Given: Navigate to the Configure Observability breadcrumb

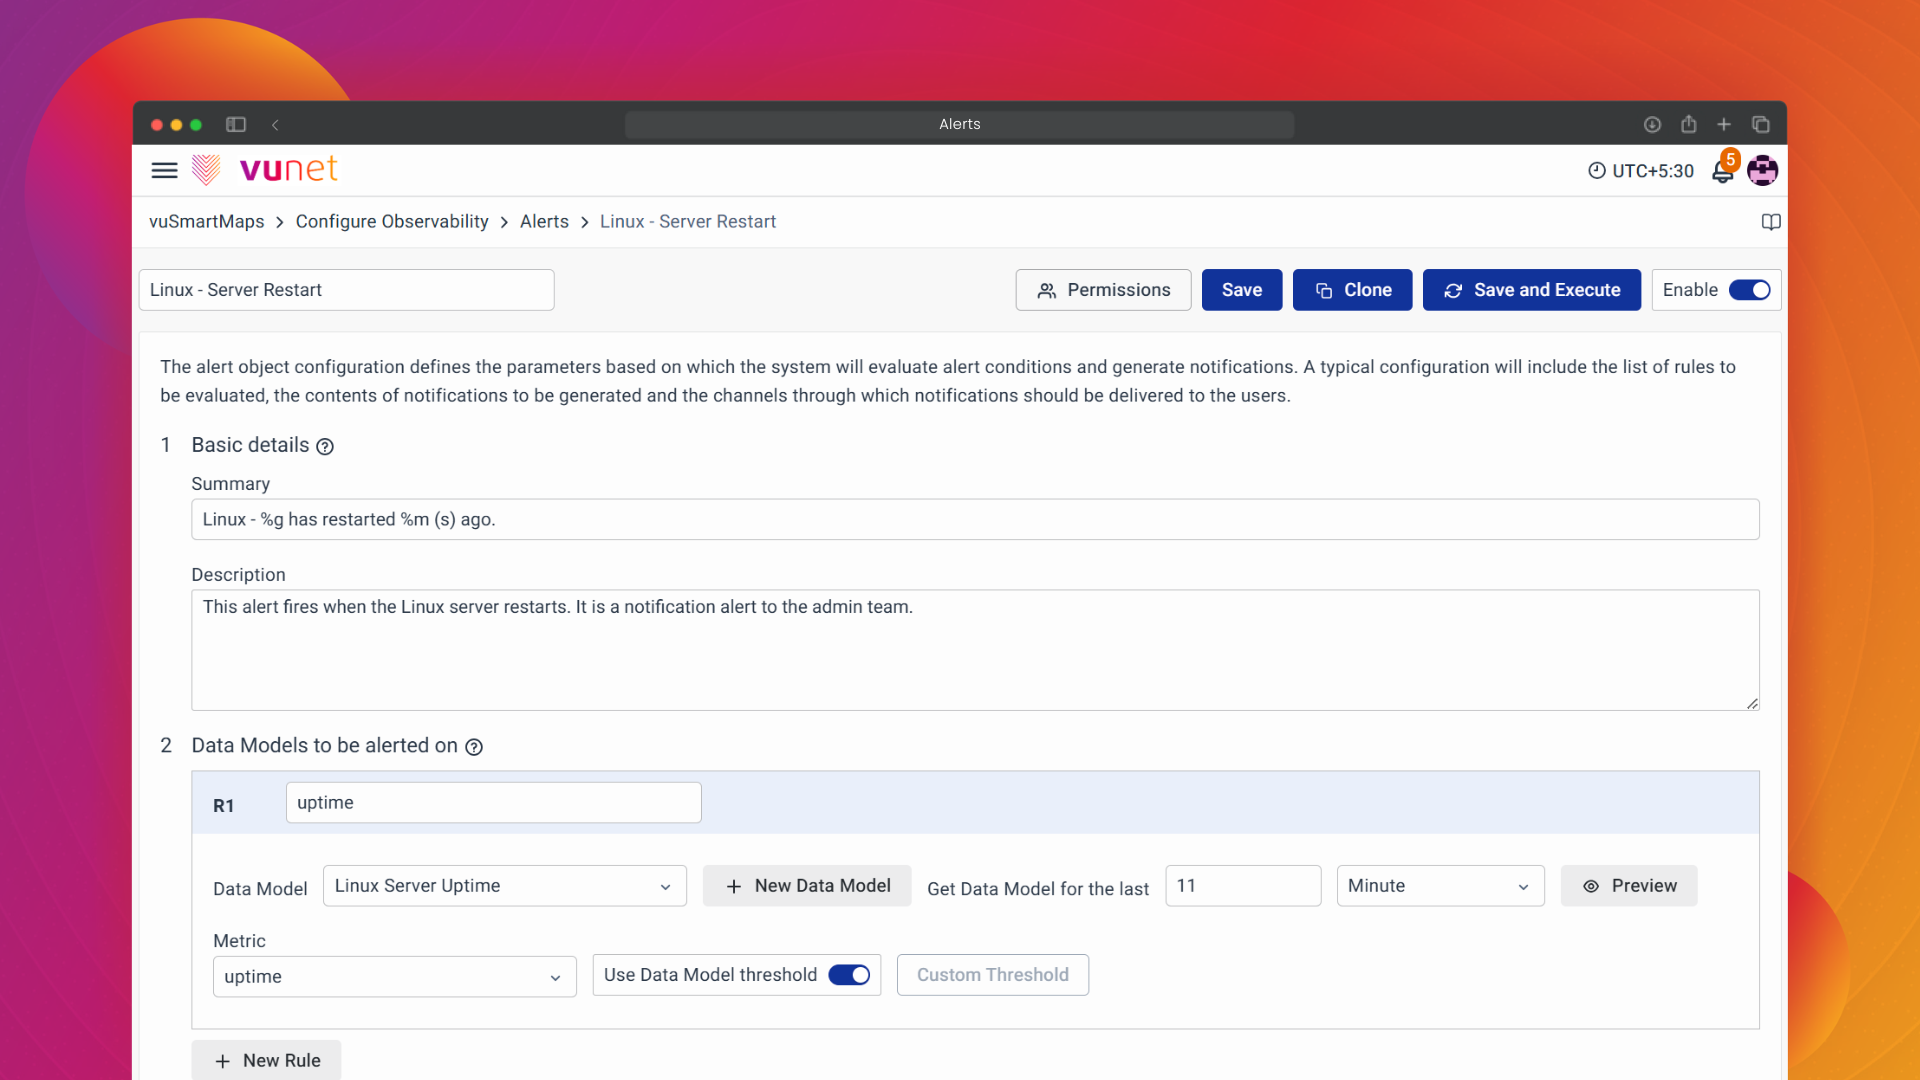Looking at the screenshot, I should [x=392, y=222].
